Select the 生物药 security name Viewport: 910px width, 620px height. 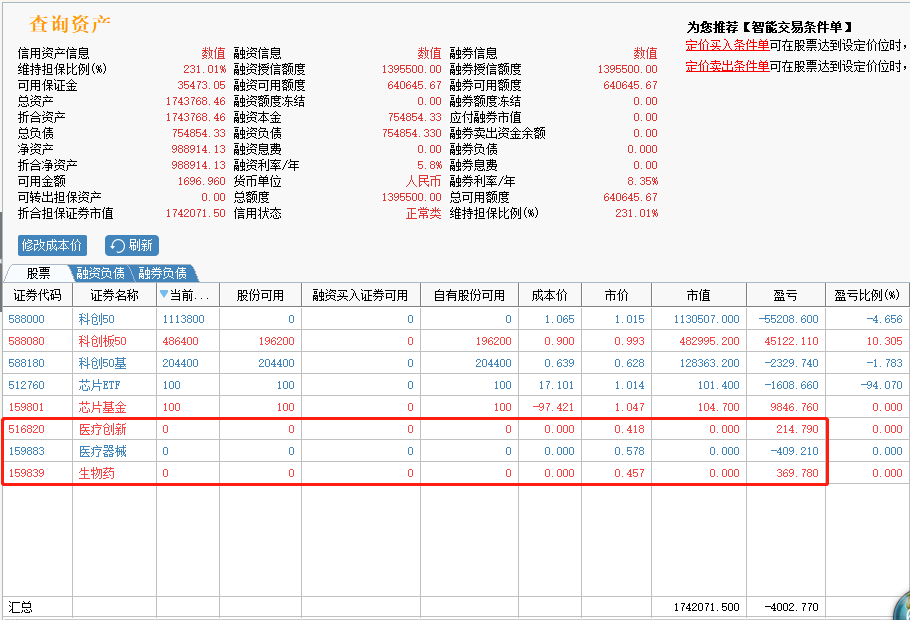click(96, 474)
